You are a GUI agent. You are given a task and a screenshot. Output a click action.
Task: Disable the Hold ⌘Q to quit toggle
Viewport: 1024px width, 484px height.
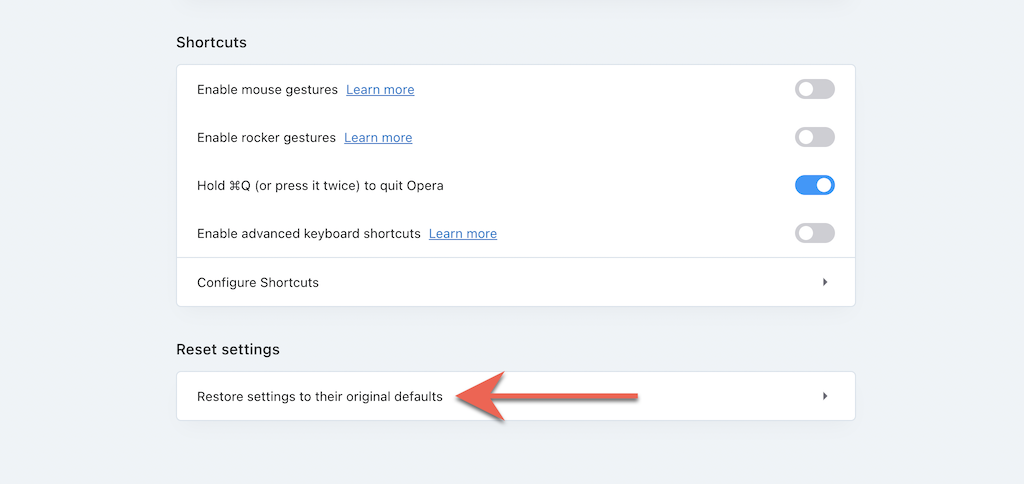pos(814,185)
